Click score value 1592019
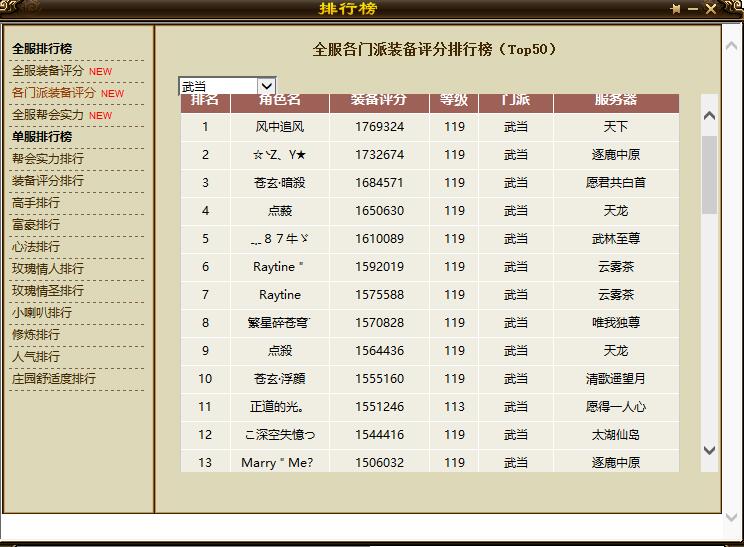The height and width of the screenshot is (547, 744). 380,267
